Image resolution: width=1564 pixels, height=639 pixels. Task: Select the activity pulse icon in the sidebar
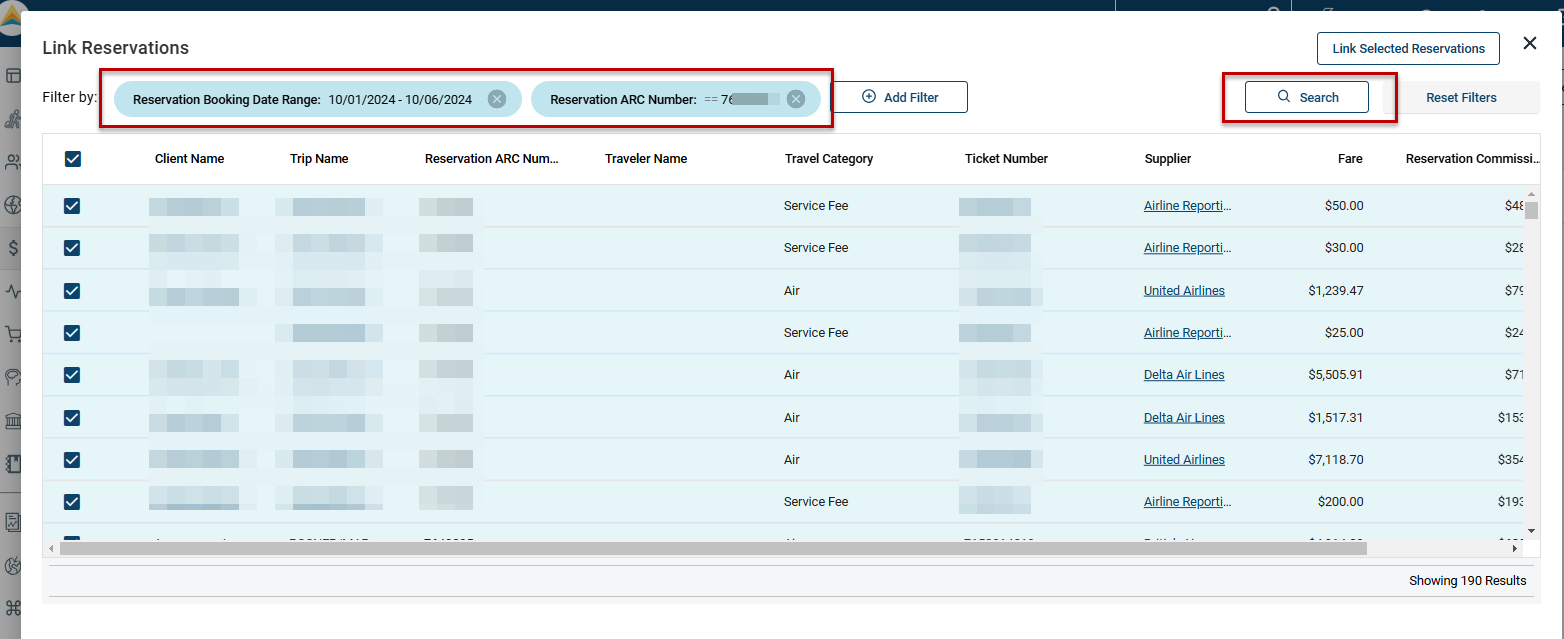coord(13,291)
